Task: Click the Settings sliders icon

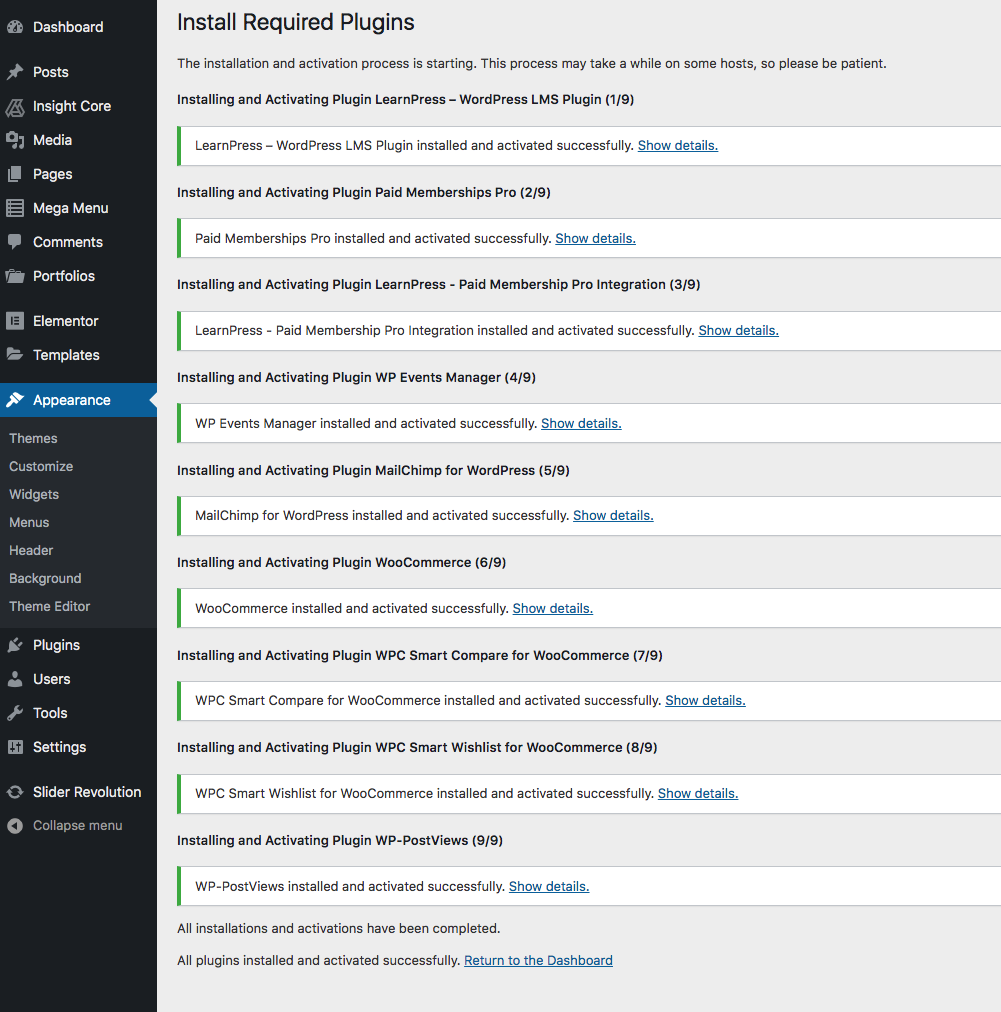Action: (15, 747)
